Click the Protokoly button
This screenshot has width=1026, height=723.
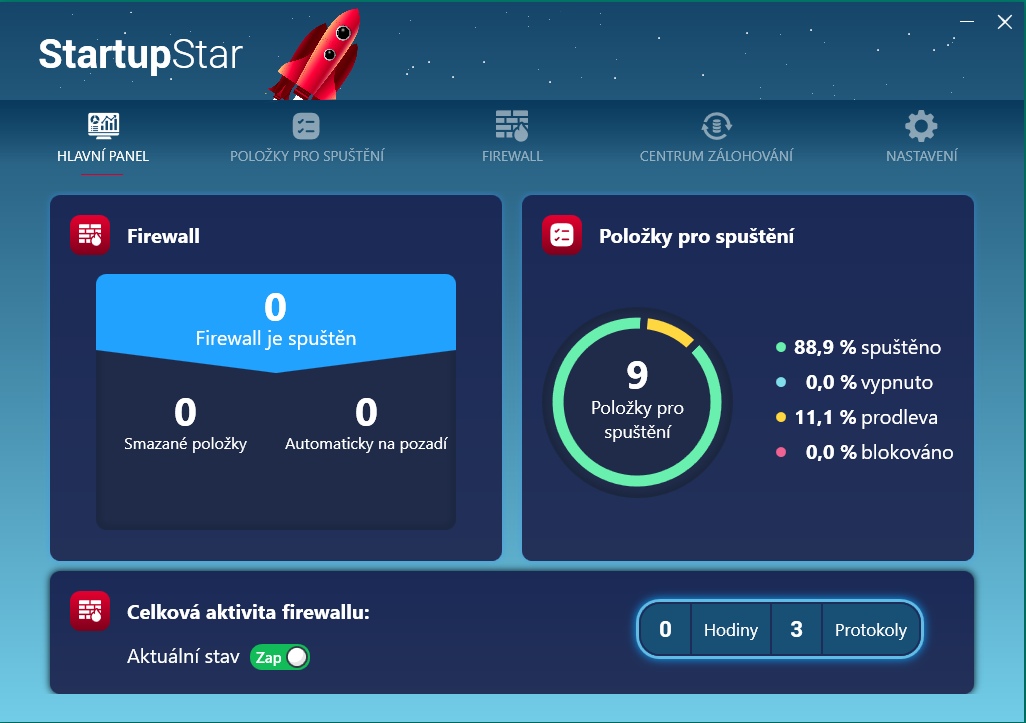point(870,630)
